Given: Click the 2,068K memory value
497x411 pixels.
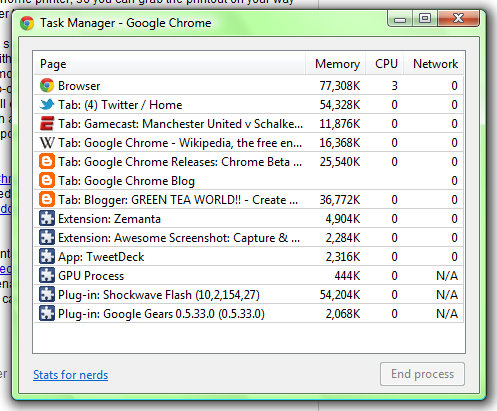Looking at the screenshot, I should [343, 314].
